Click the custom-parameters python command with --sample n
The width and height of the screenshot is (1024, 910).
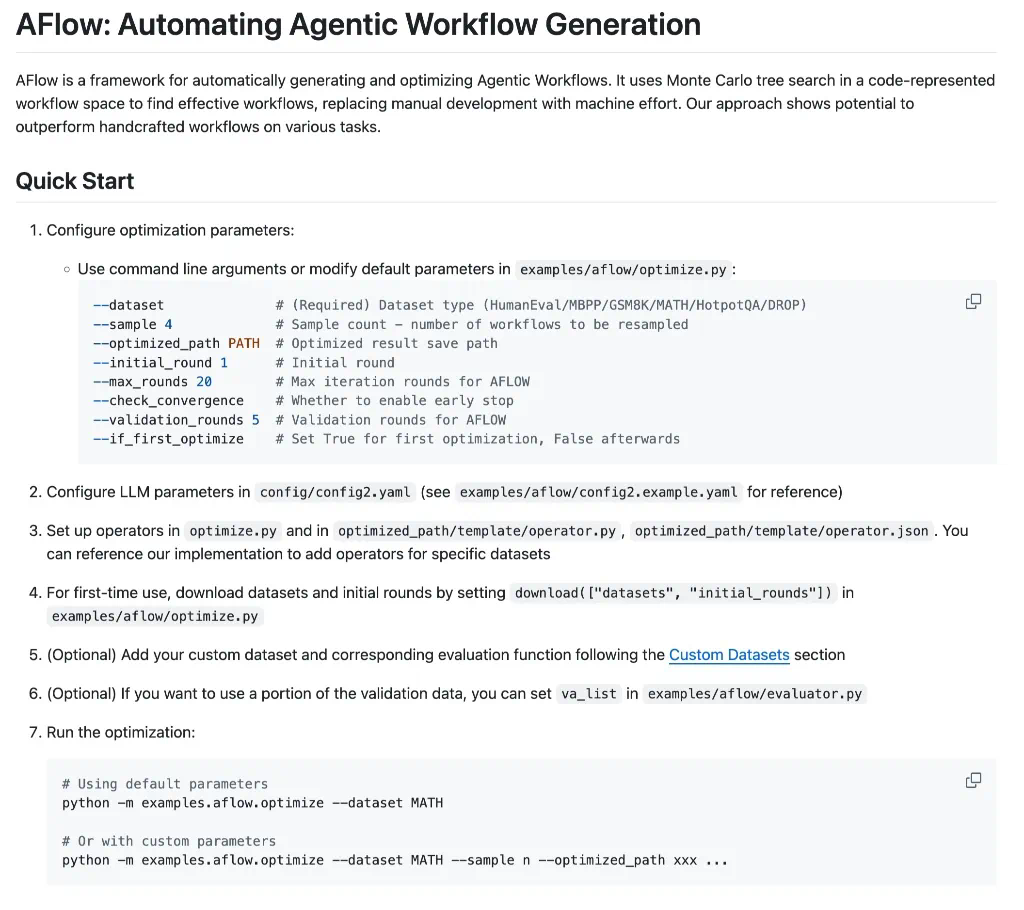[394, 860]
